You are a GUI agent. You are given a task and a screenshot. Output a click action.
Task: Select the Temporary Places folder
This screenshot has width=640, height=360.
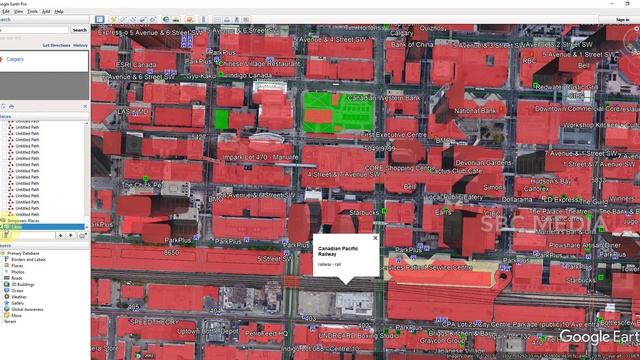23,220
